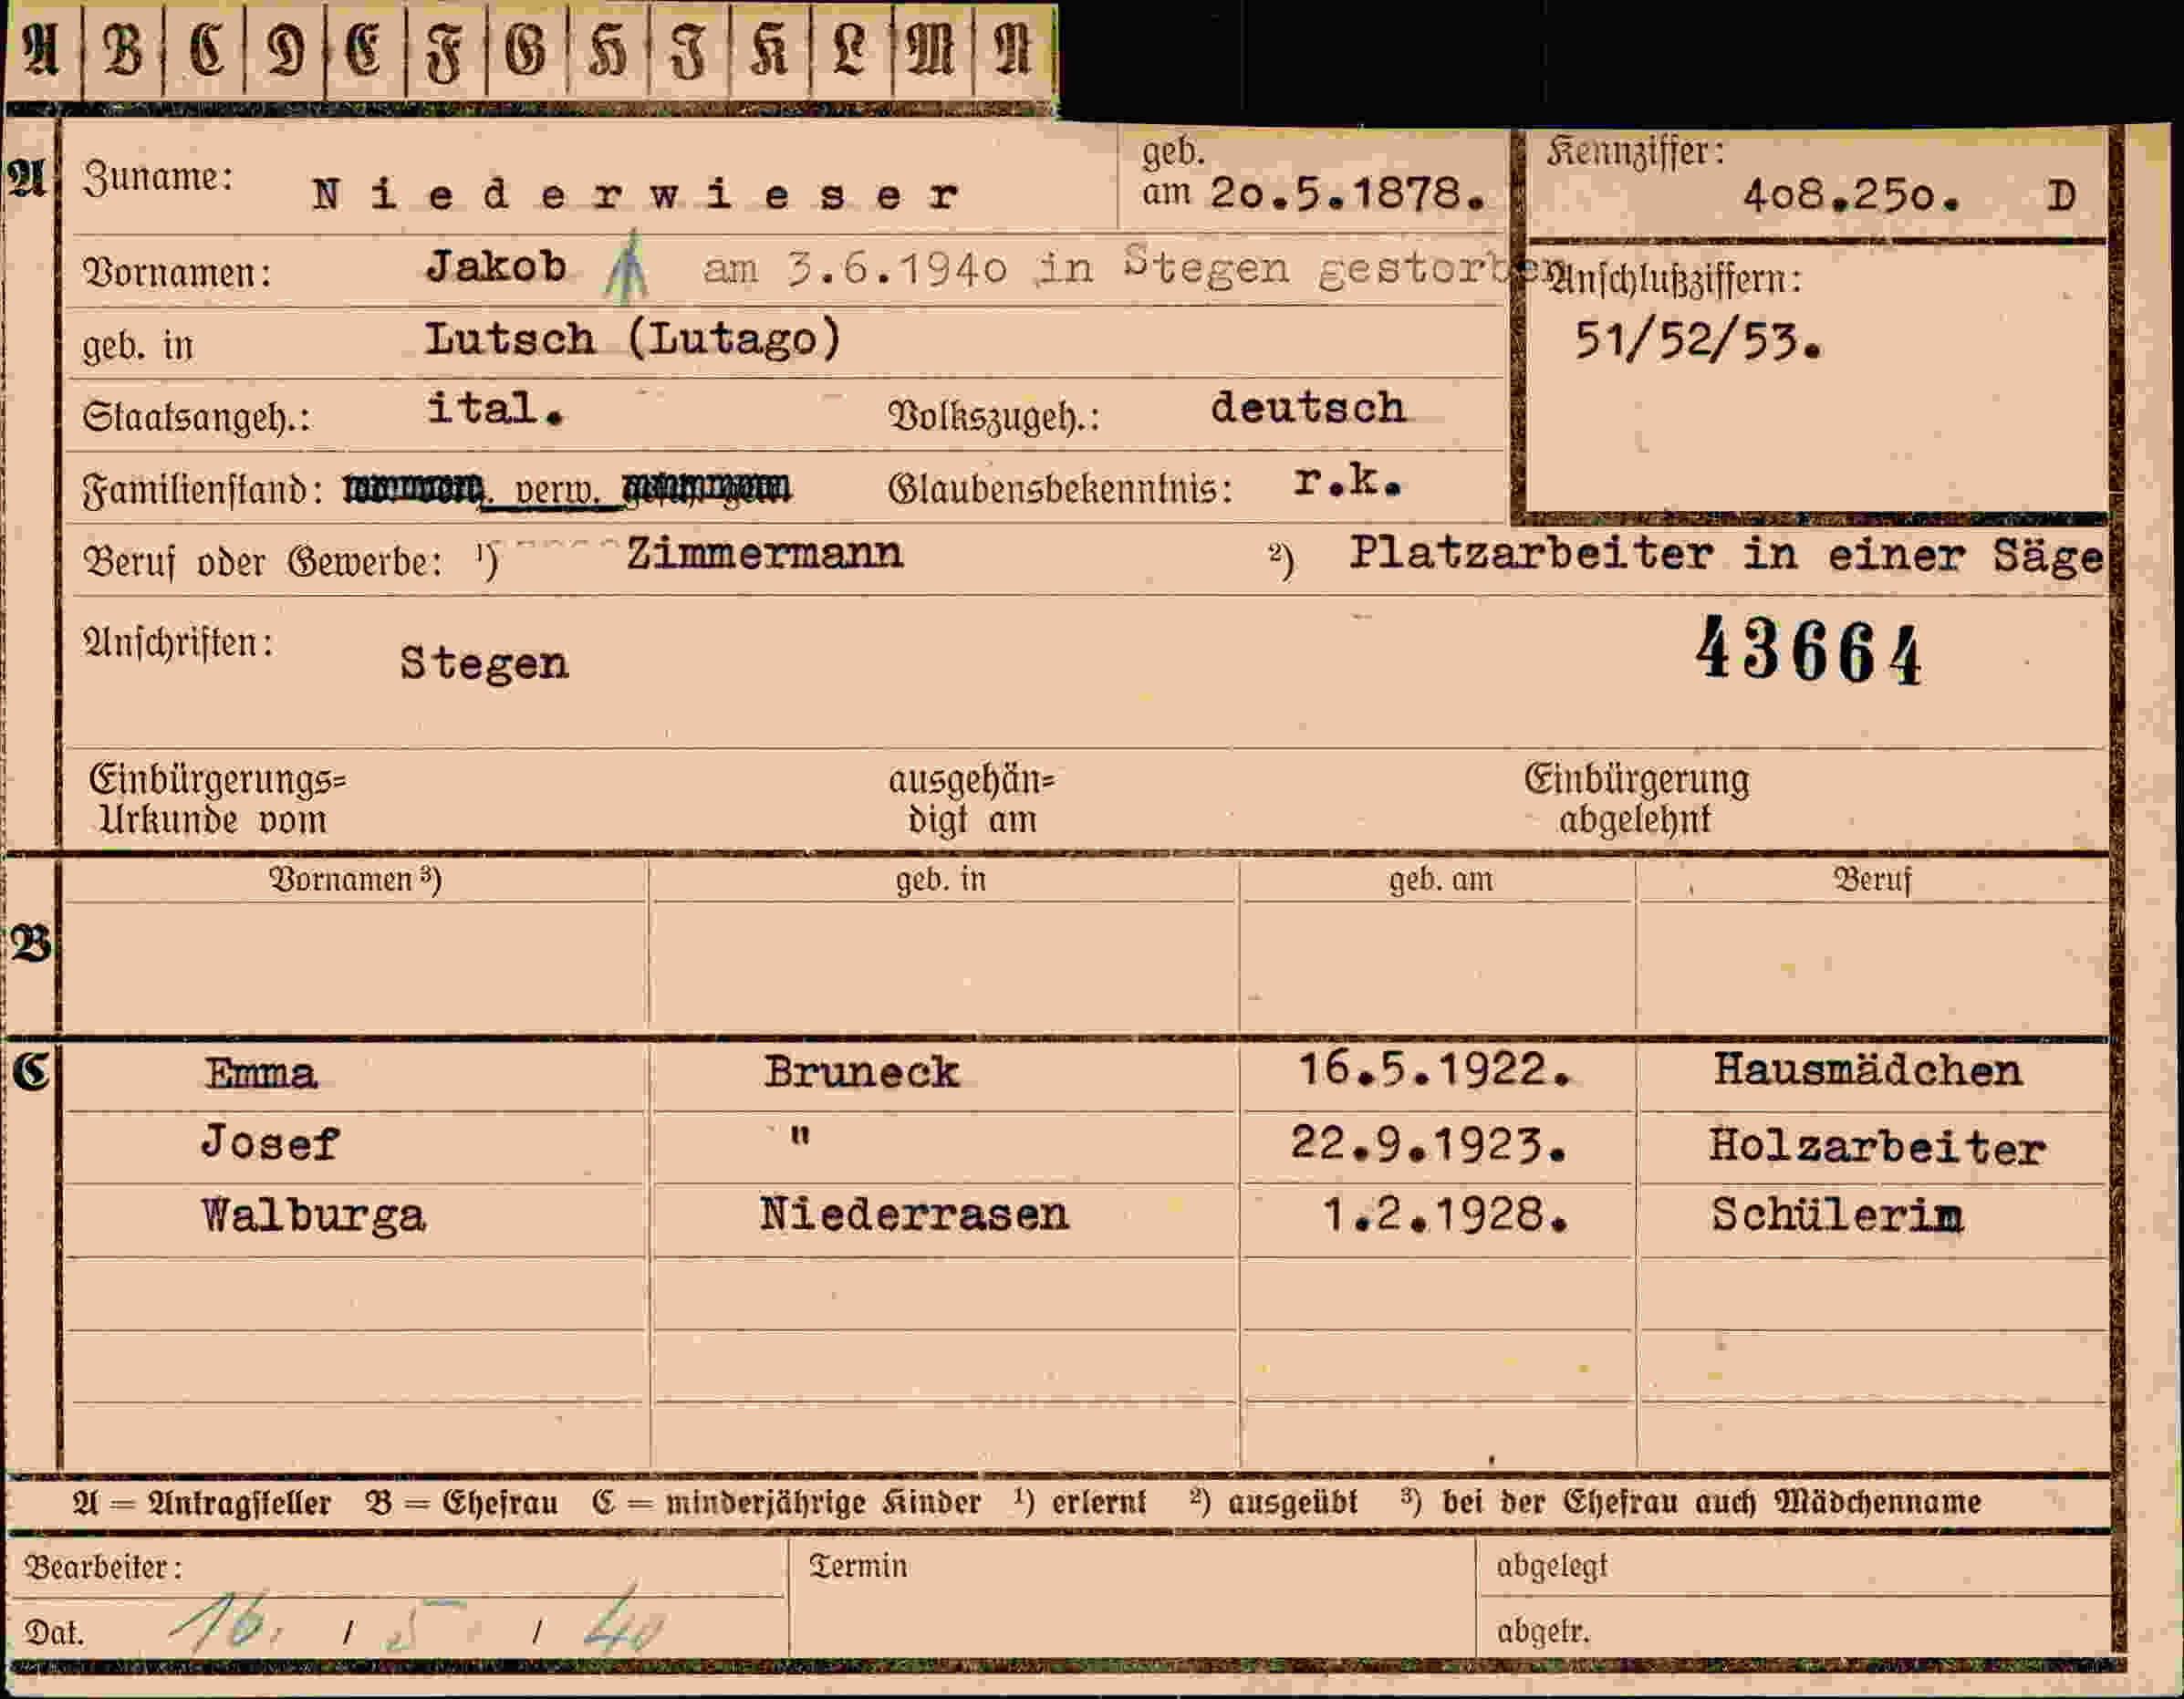Select the index tab letter D
2184x1699 pixels.
click(x=285, y=50)
